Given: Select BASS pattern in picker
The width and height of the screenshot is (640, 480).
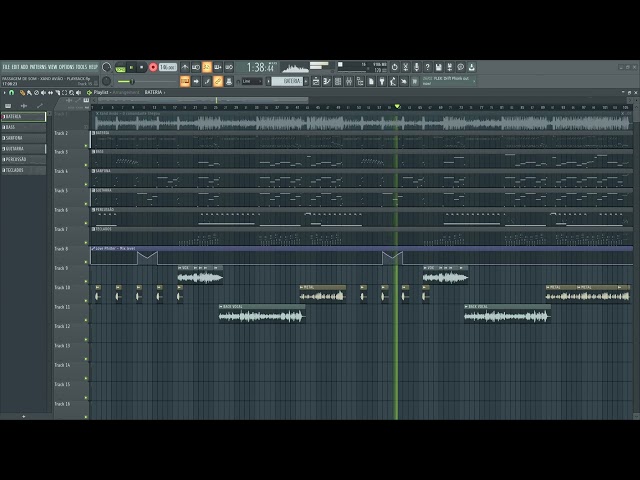Looking at the screenshot, I should point(24,127).
